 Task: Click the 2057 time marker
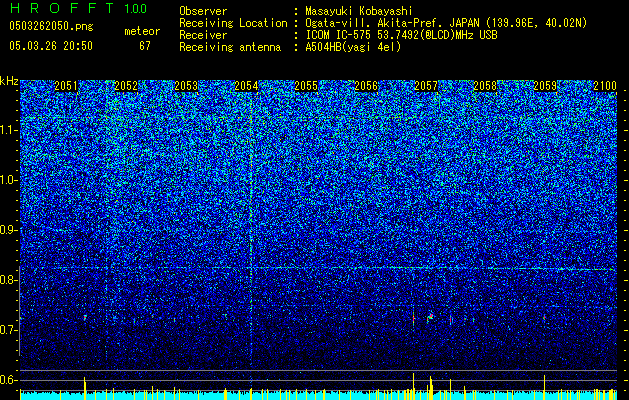(x=426, y=86)
